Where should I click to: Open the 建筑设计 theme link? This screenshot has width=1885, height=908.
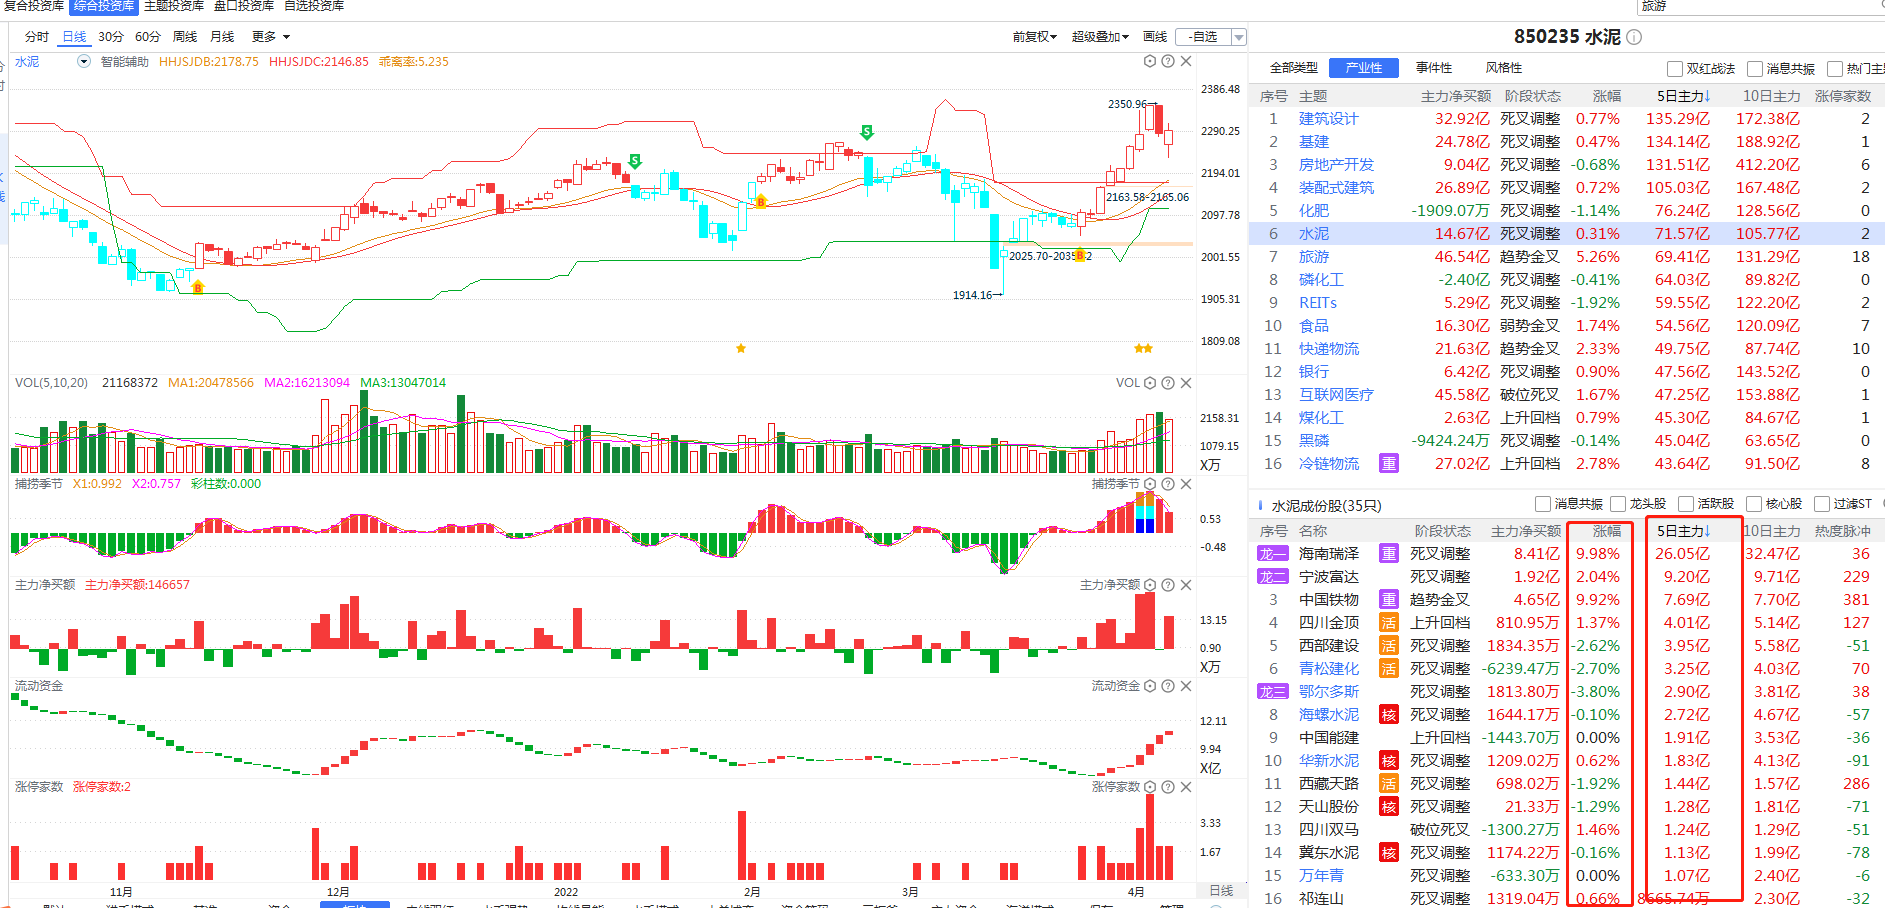(x=1328, y=119)
